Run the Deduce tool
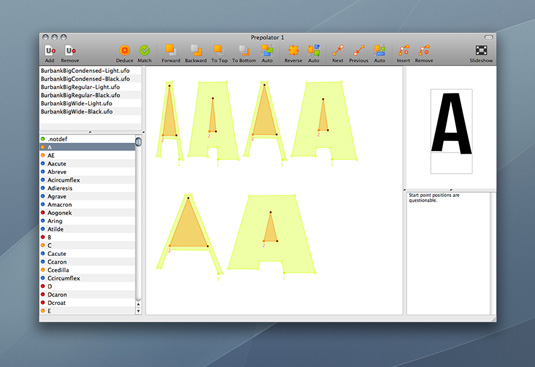This screenshot has width=535, height=367. click(125, 50)
